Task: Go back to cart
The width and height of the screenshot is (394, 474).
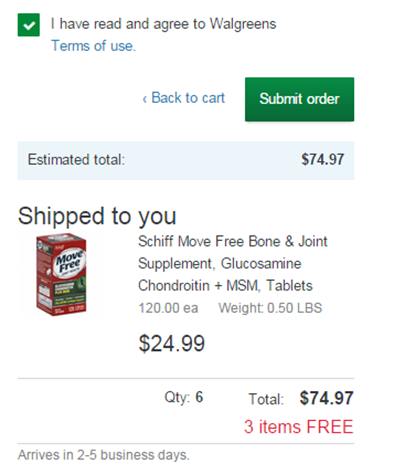Action: coord(184,98)
